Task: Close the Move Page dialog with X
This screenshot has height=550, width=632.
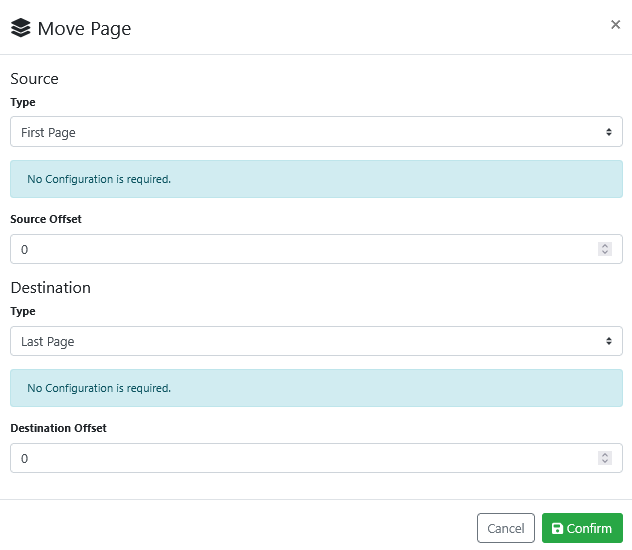Action: (x=615, y=25)
